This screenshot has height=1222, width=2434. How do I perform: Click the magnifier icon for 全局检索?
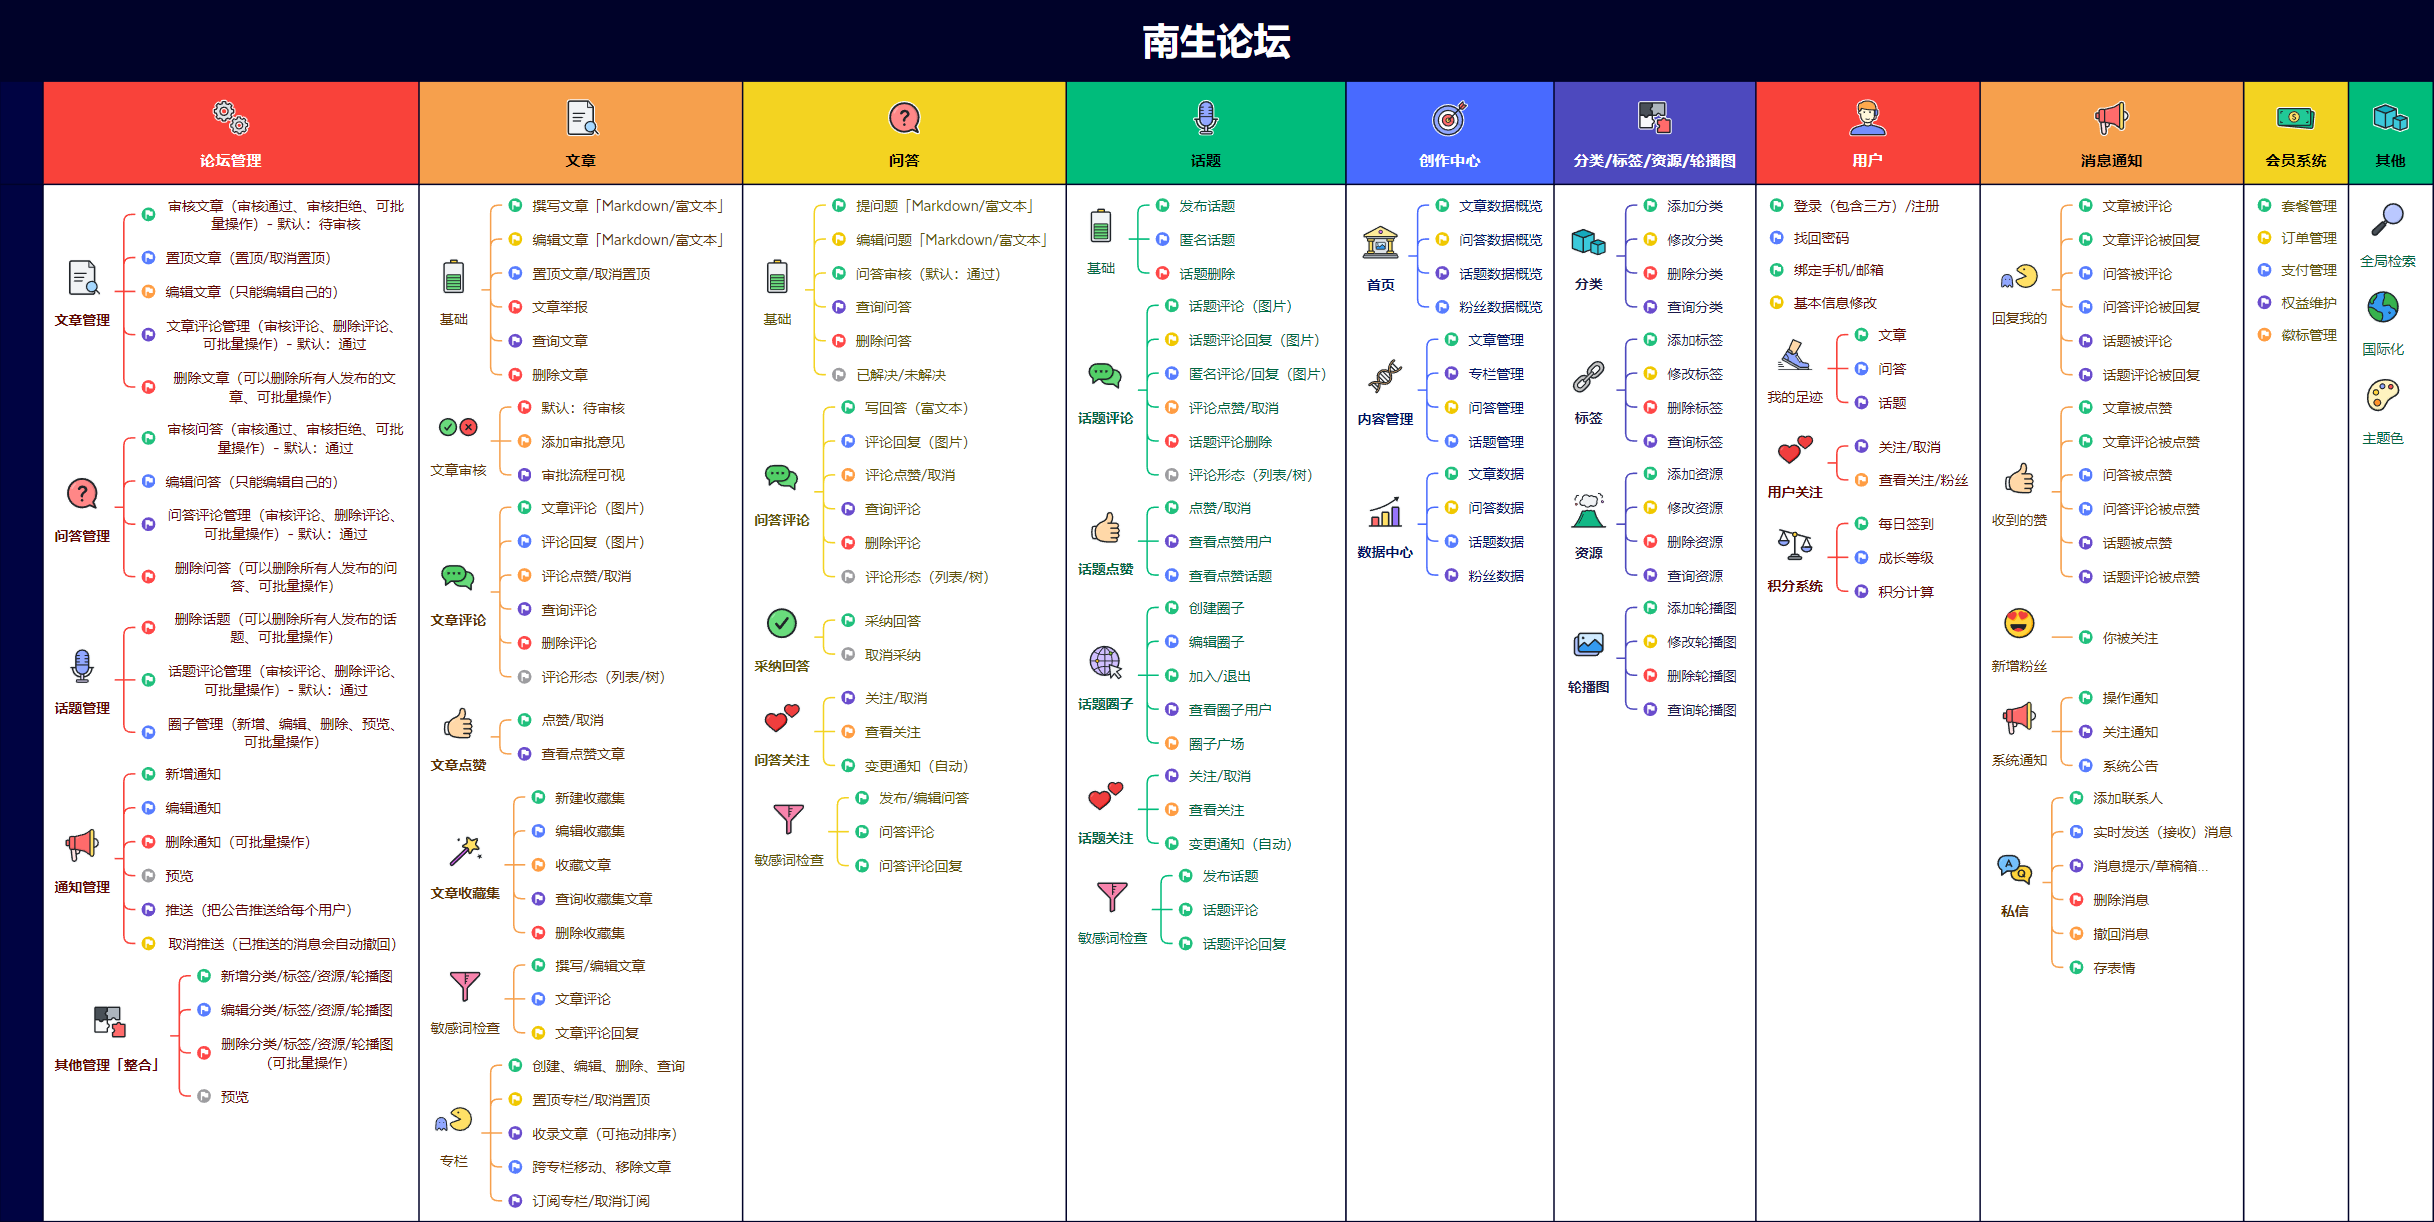(2388, 220)
